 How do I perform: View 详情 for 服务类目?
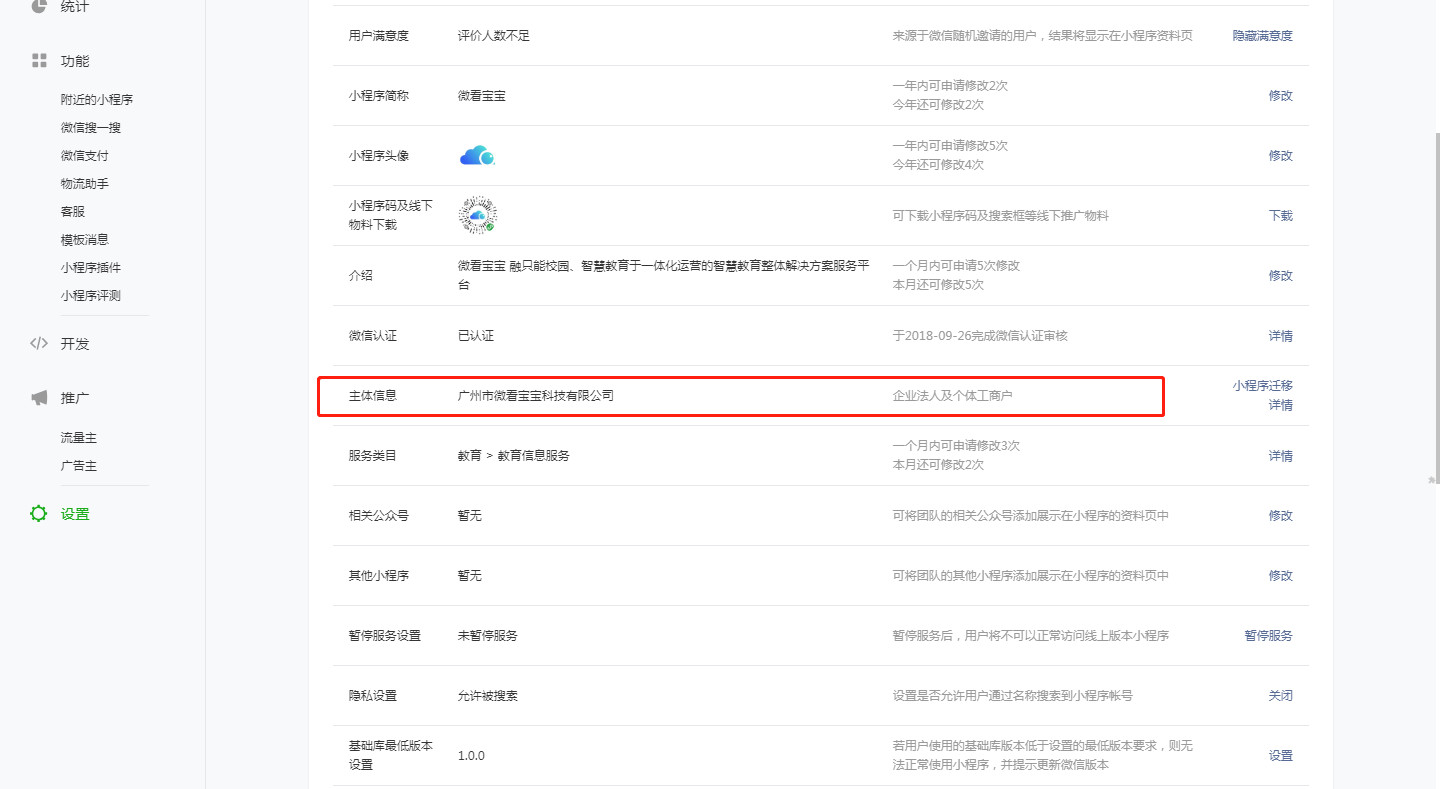[x=1281, y=456]
